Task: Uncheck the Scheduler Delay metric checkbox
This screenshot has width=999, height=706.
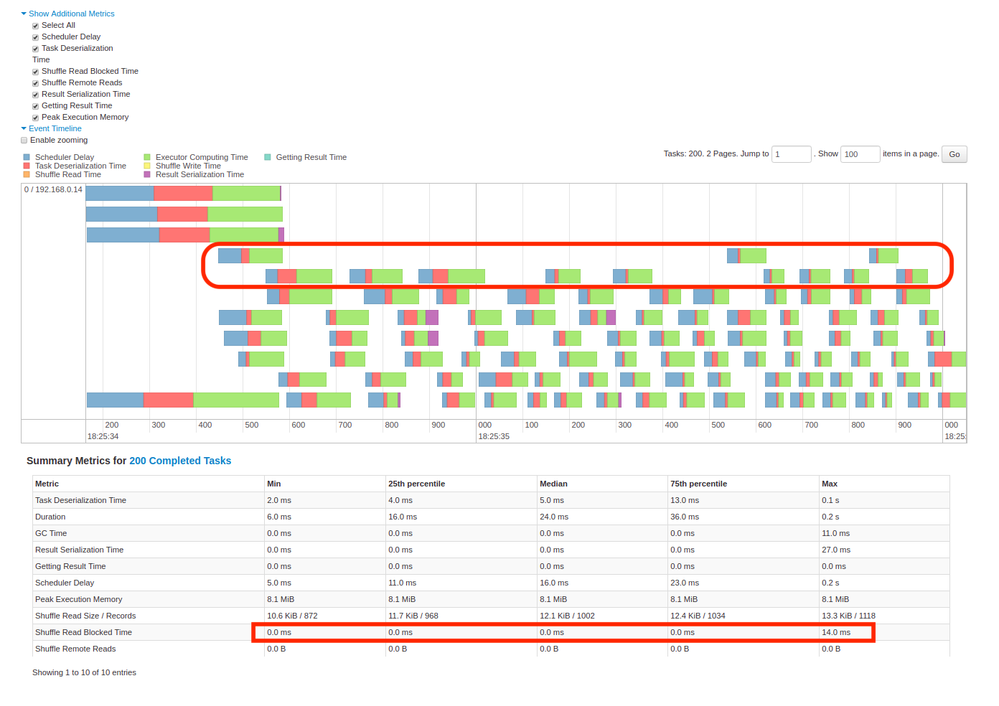Action: pos(36,37)
